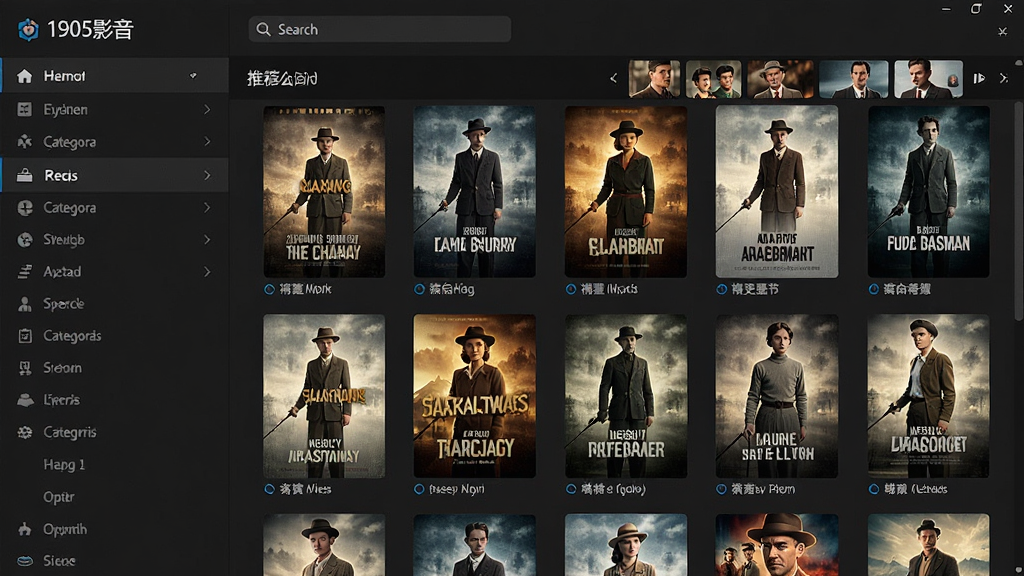This screenshot has height=576, width=1024.
Task: Open the checklist icon next to Categords
Action: click(x=25, y=336)
